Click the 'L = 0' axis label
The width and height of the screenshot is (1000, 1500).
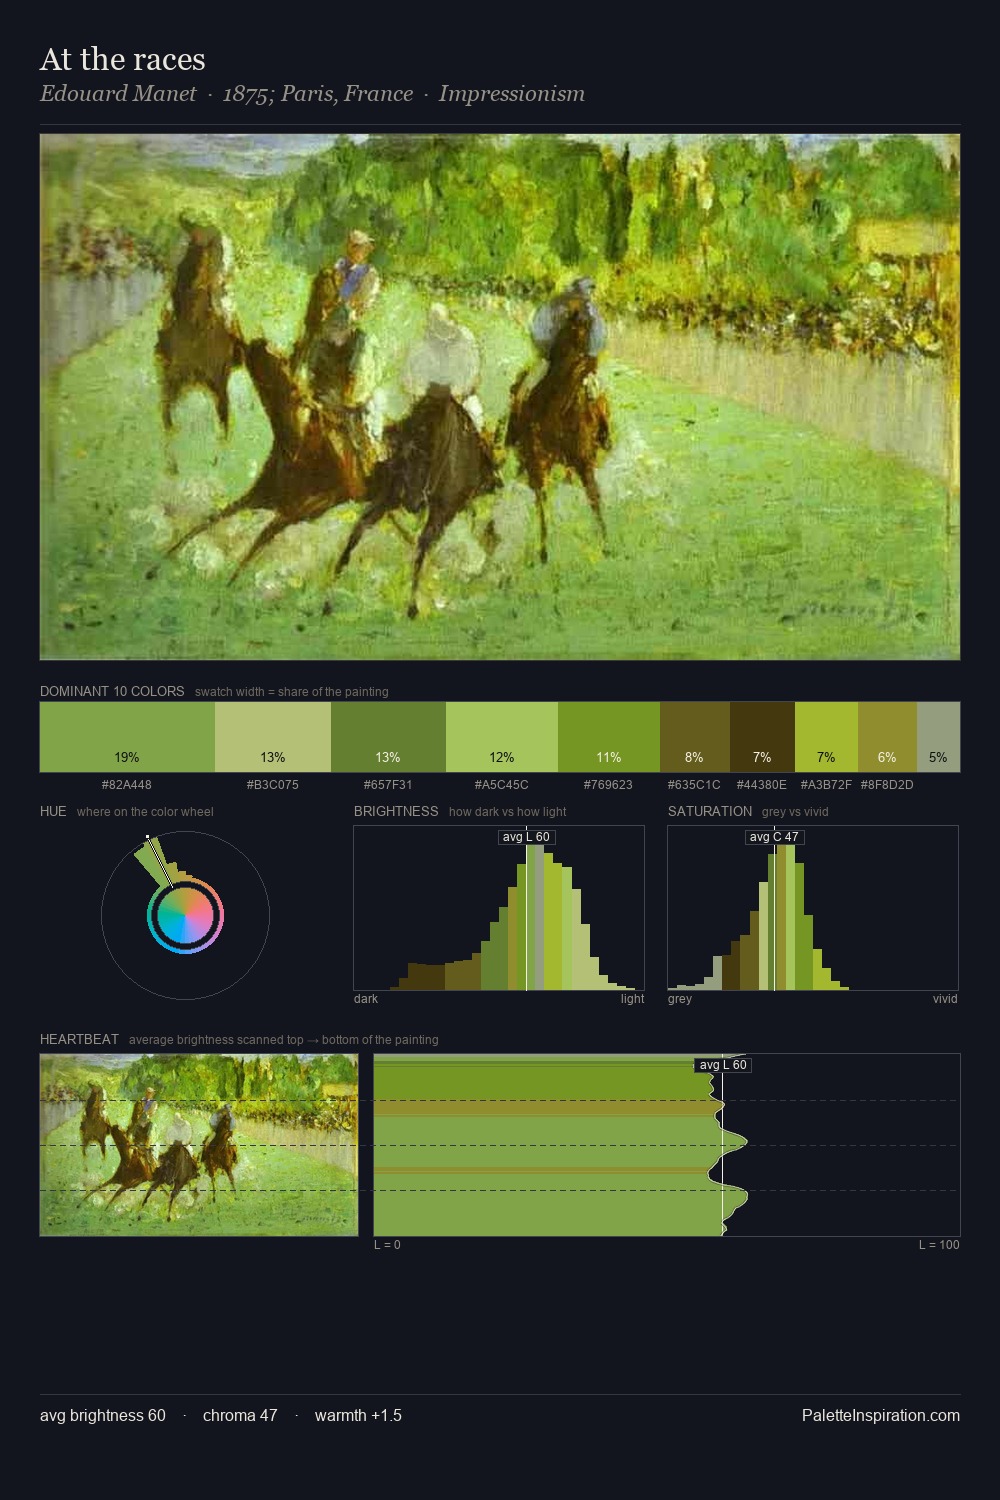(387, 1245)
